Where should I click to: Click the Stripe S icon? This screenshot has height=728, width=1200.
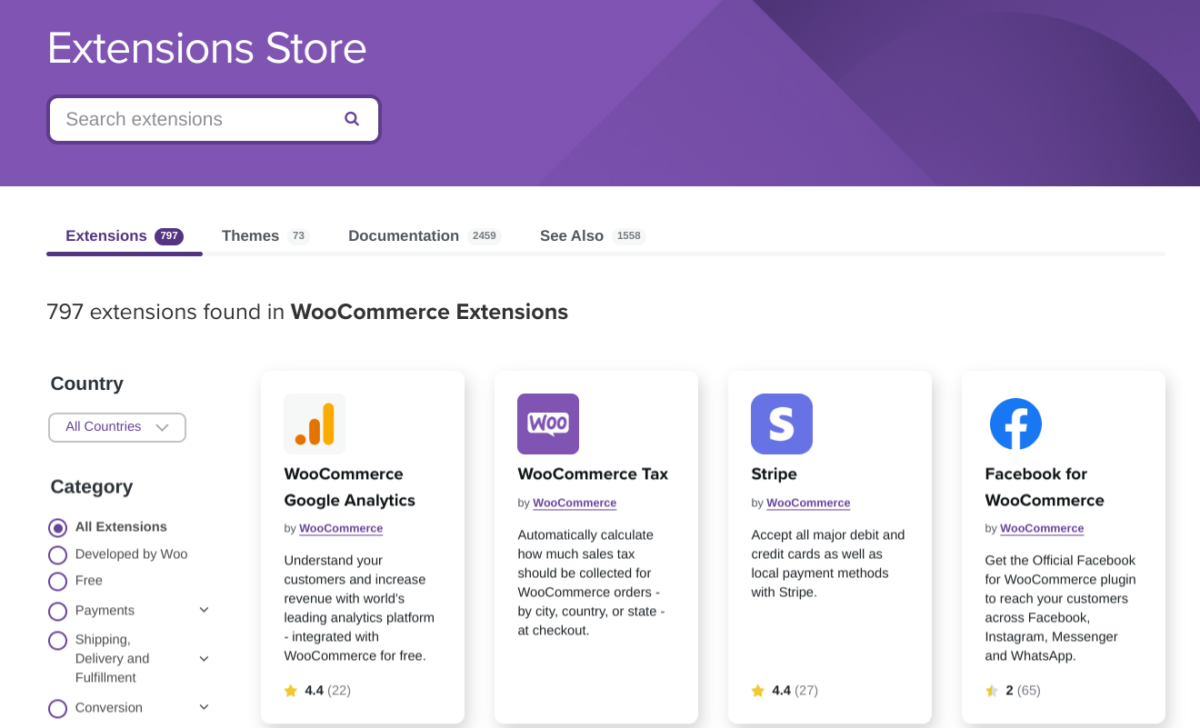[x=782, y=424]
